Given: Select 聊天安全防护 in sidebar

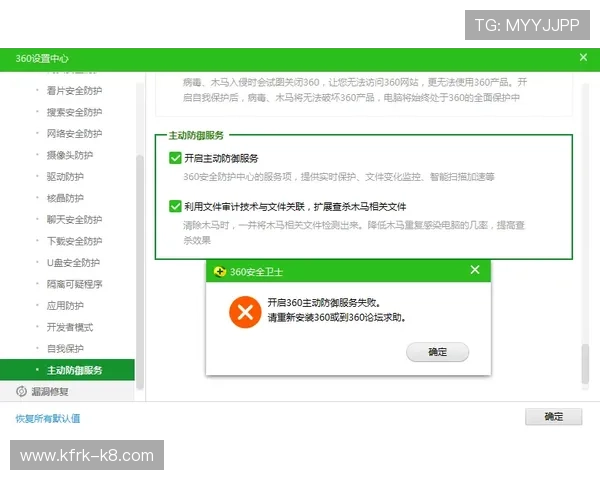Looking at the screenshot, I should pos(74,219).
